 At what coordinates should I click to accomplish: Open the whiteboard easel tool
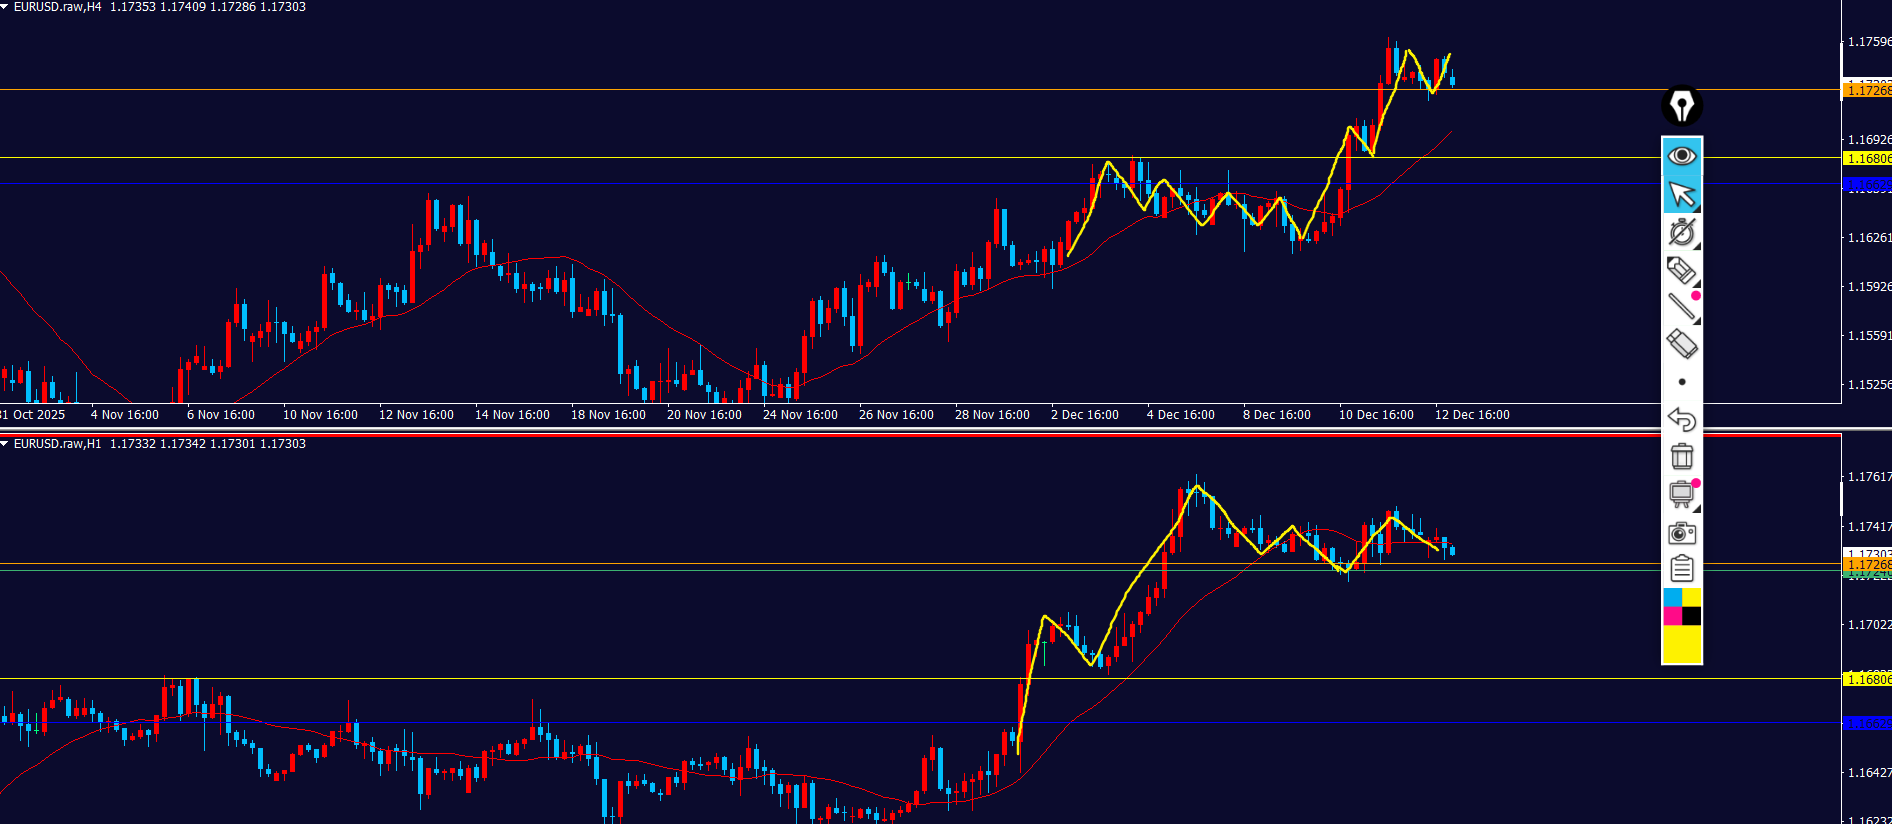tap(1682, 494)
